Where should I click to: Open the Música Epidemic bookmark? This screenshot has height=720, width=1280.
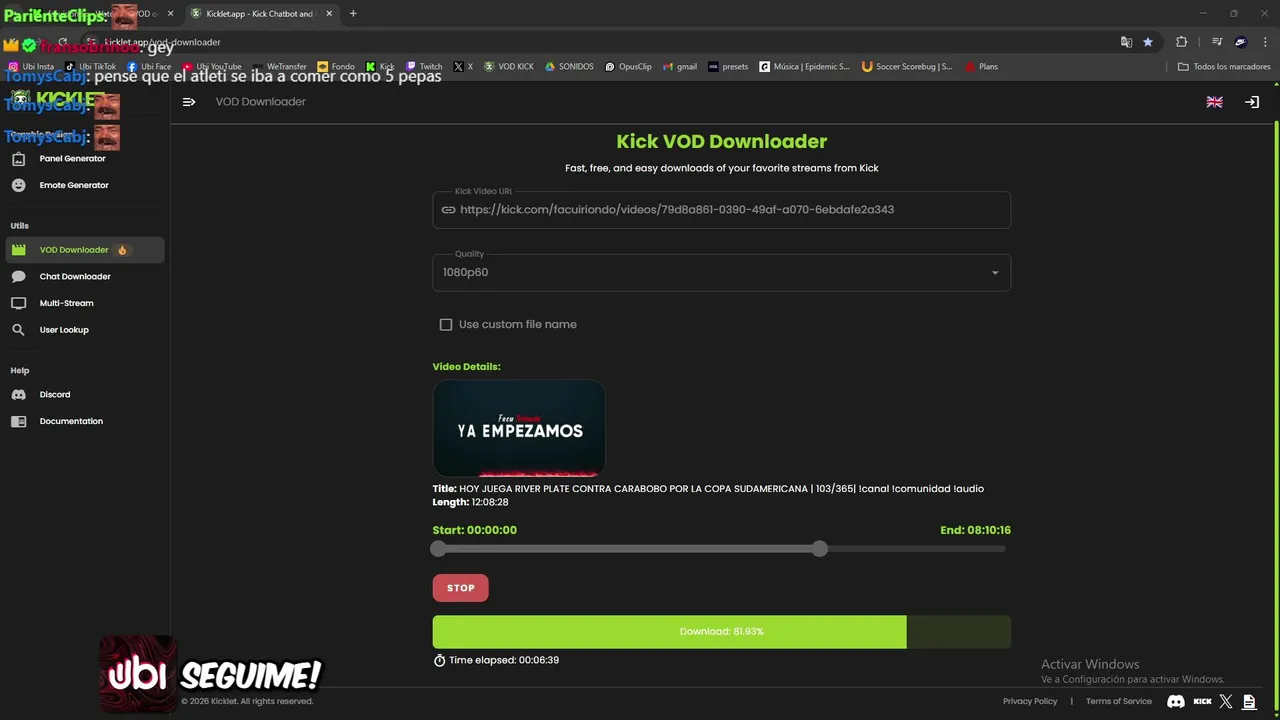pyautogui.click(x=804, y=67)
